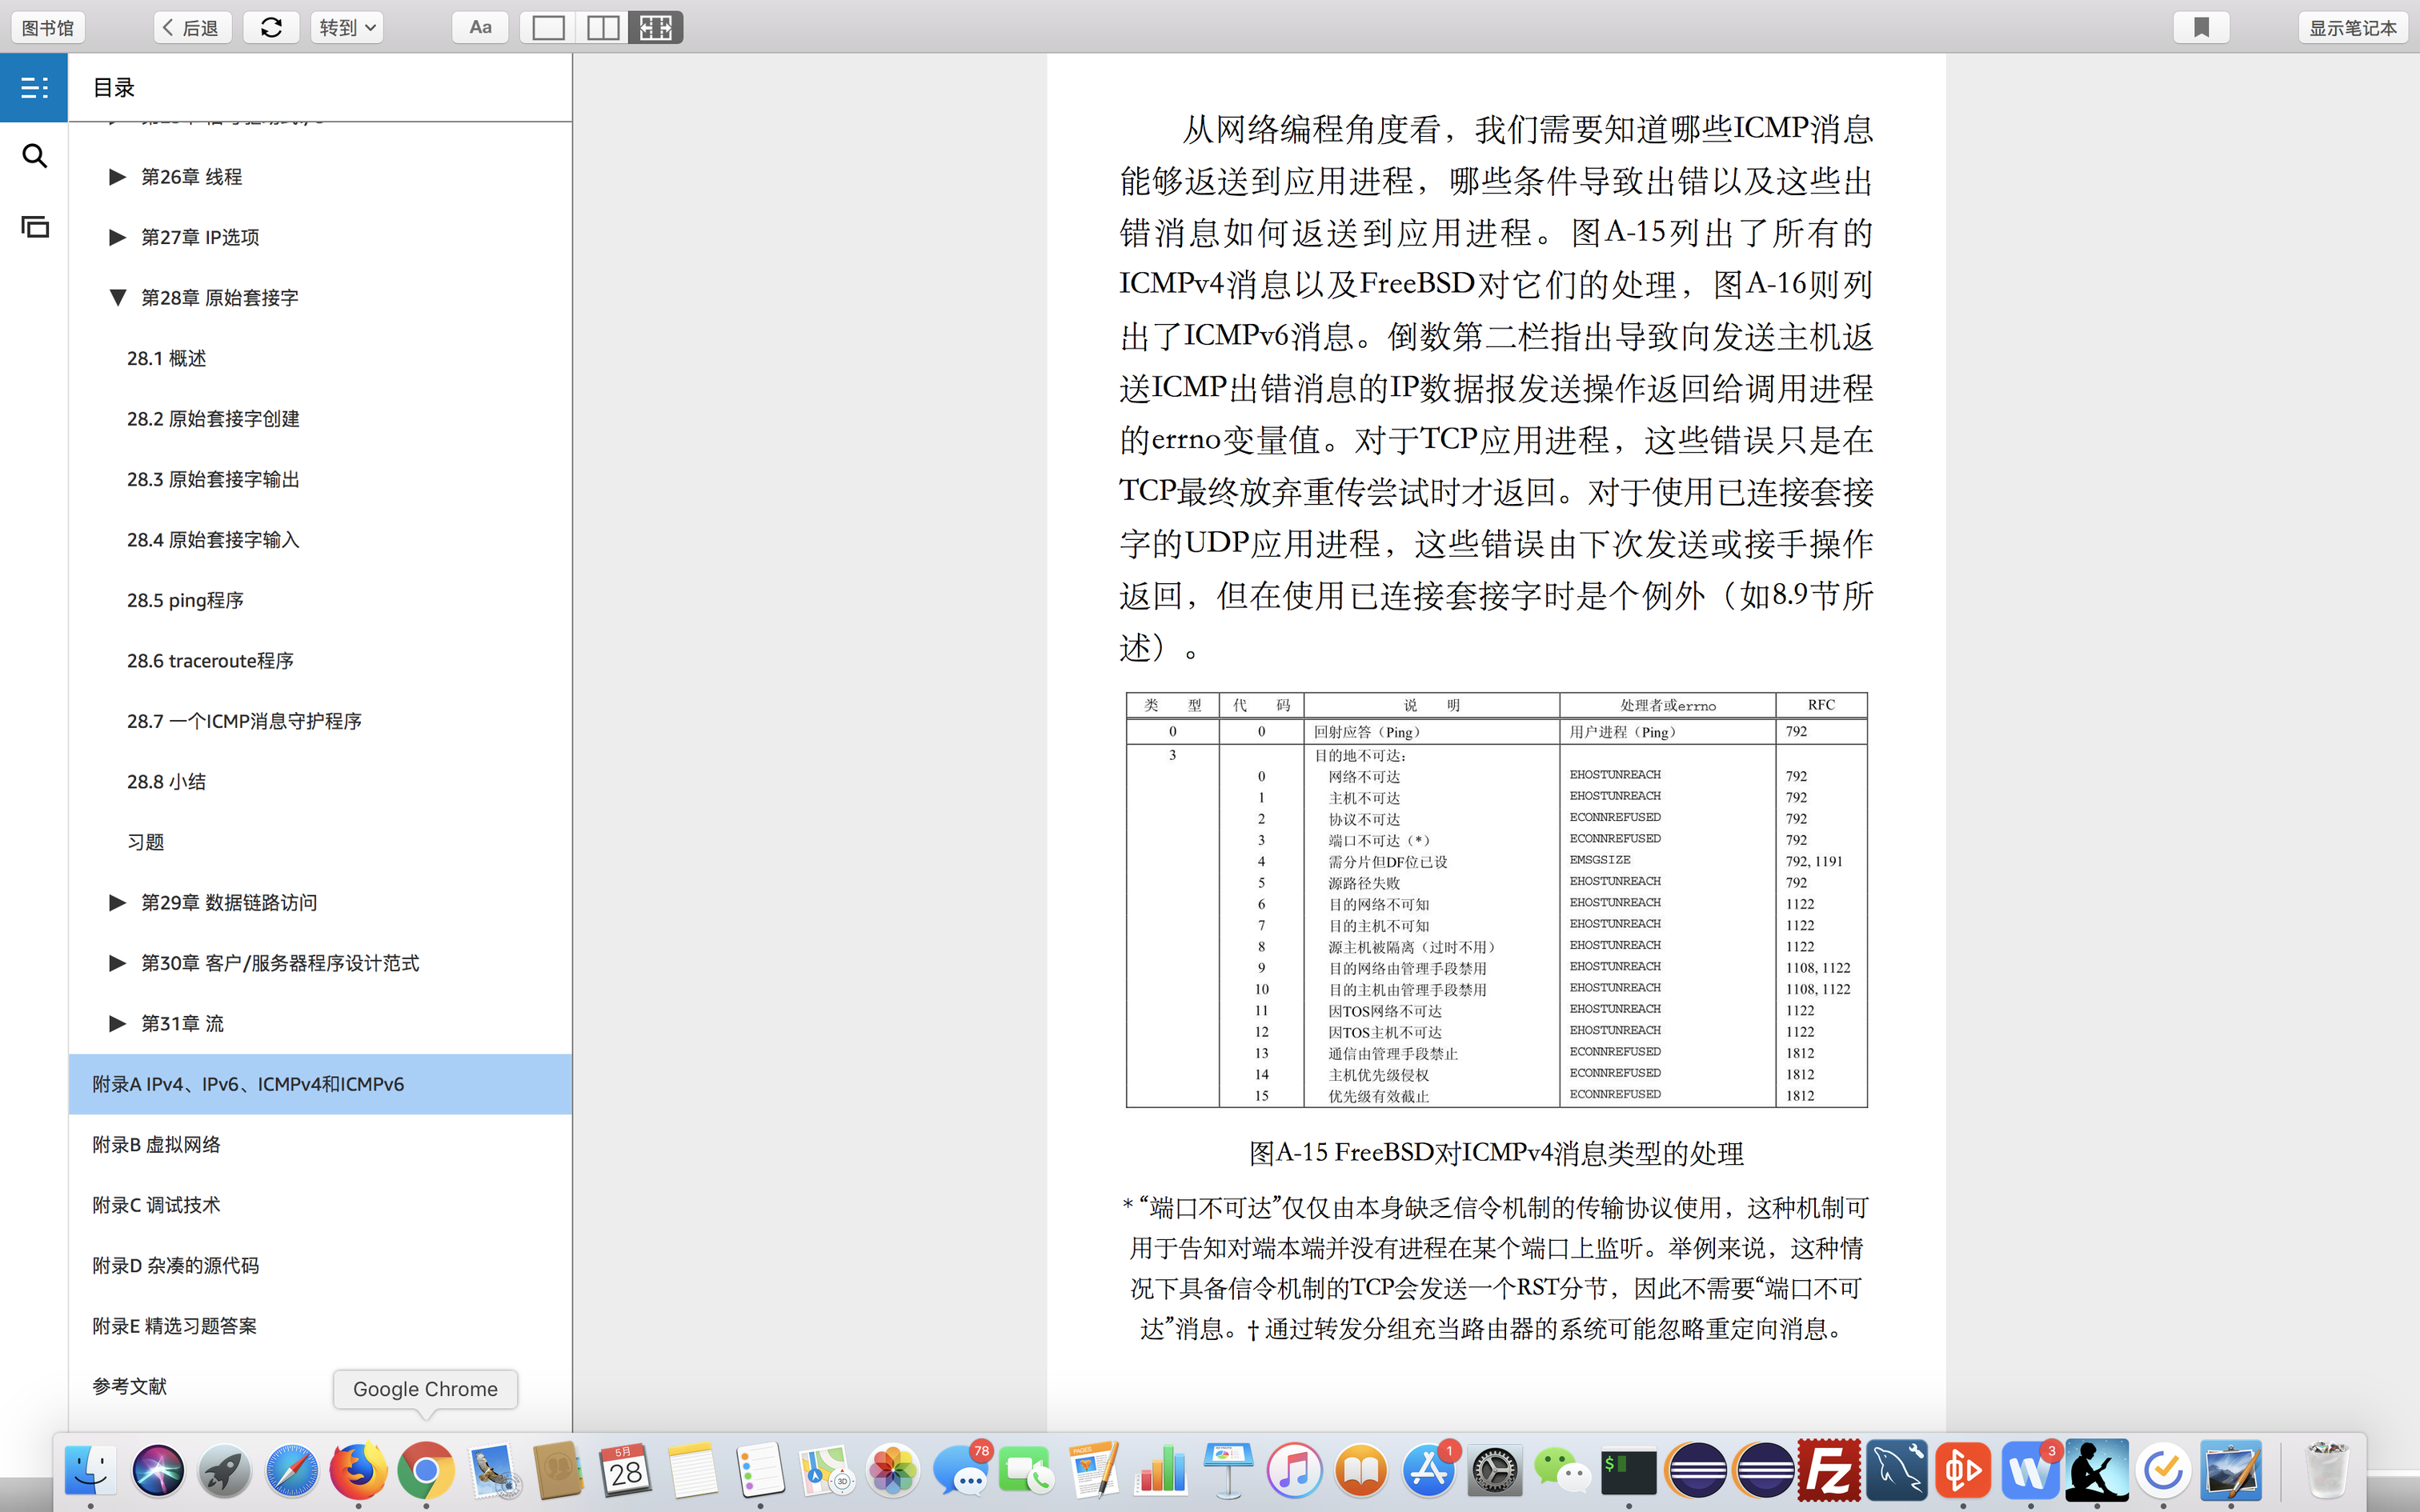Expand the 第30章 客户/服务器程序设计范式 chapter
2420x1512 pixels.
tap(118, 963)
